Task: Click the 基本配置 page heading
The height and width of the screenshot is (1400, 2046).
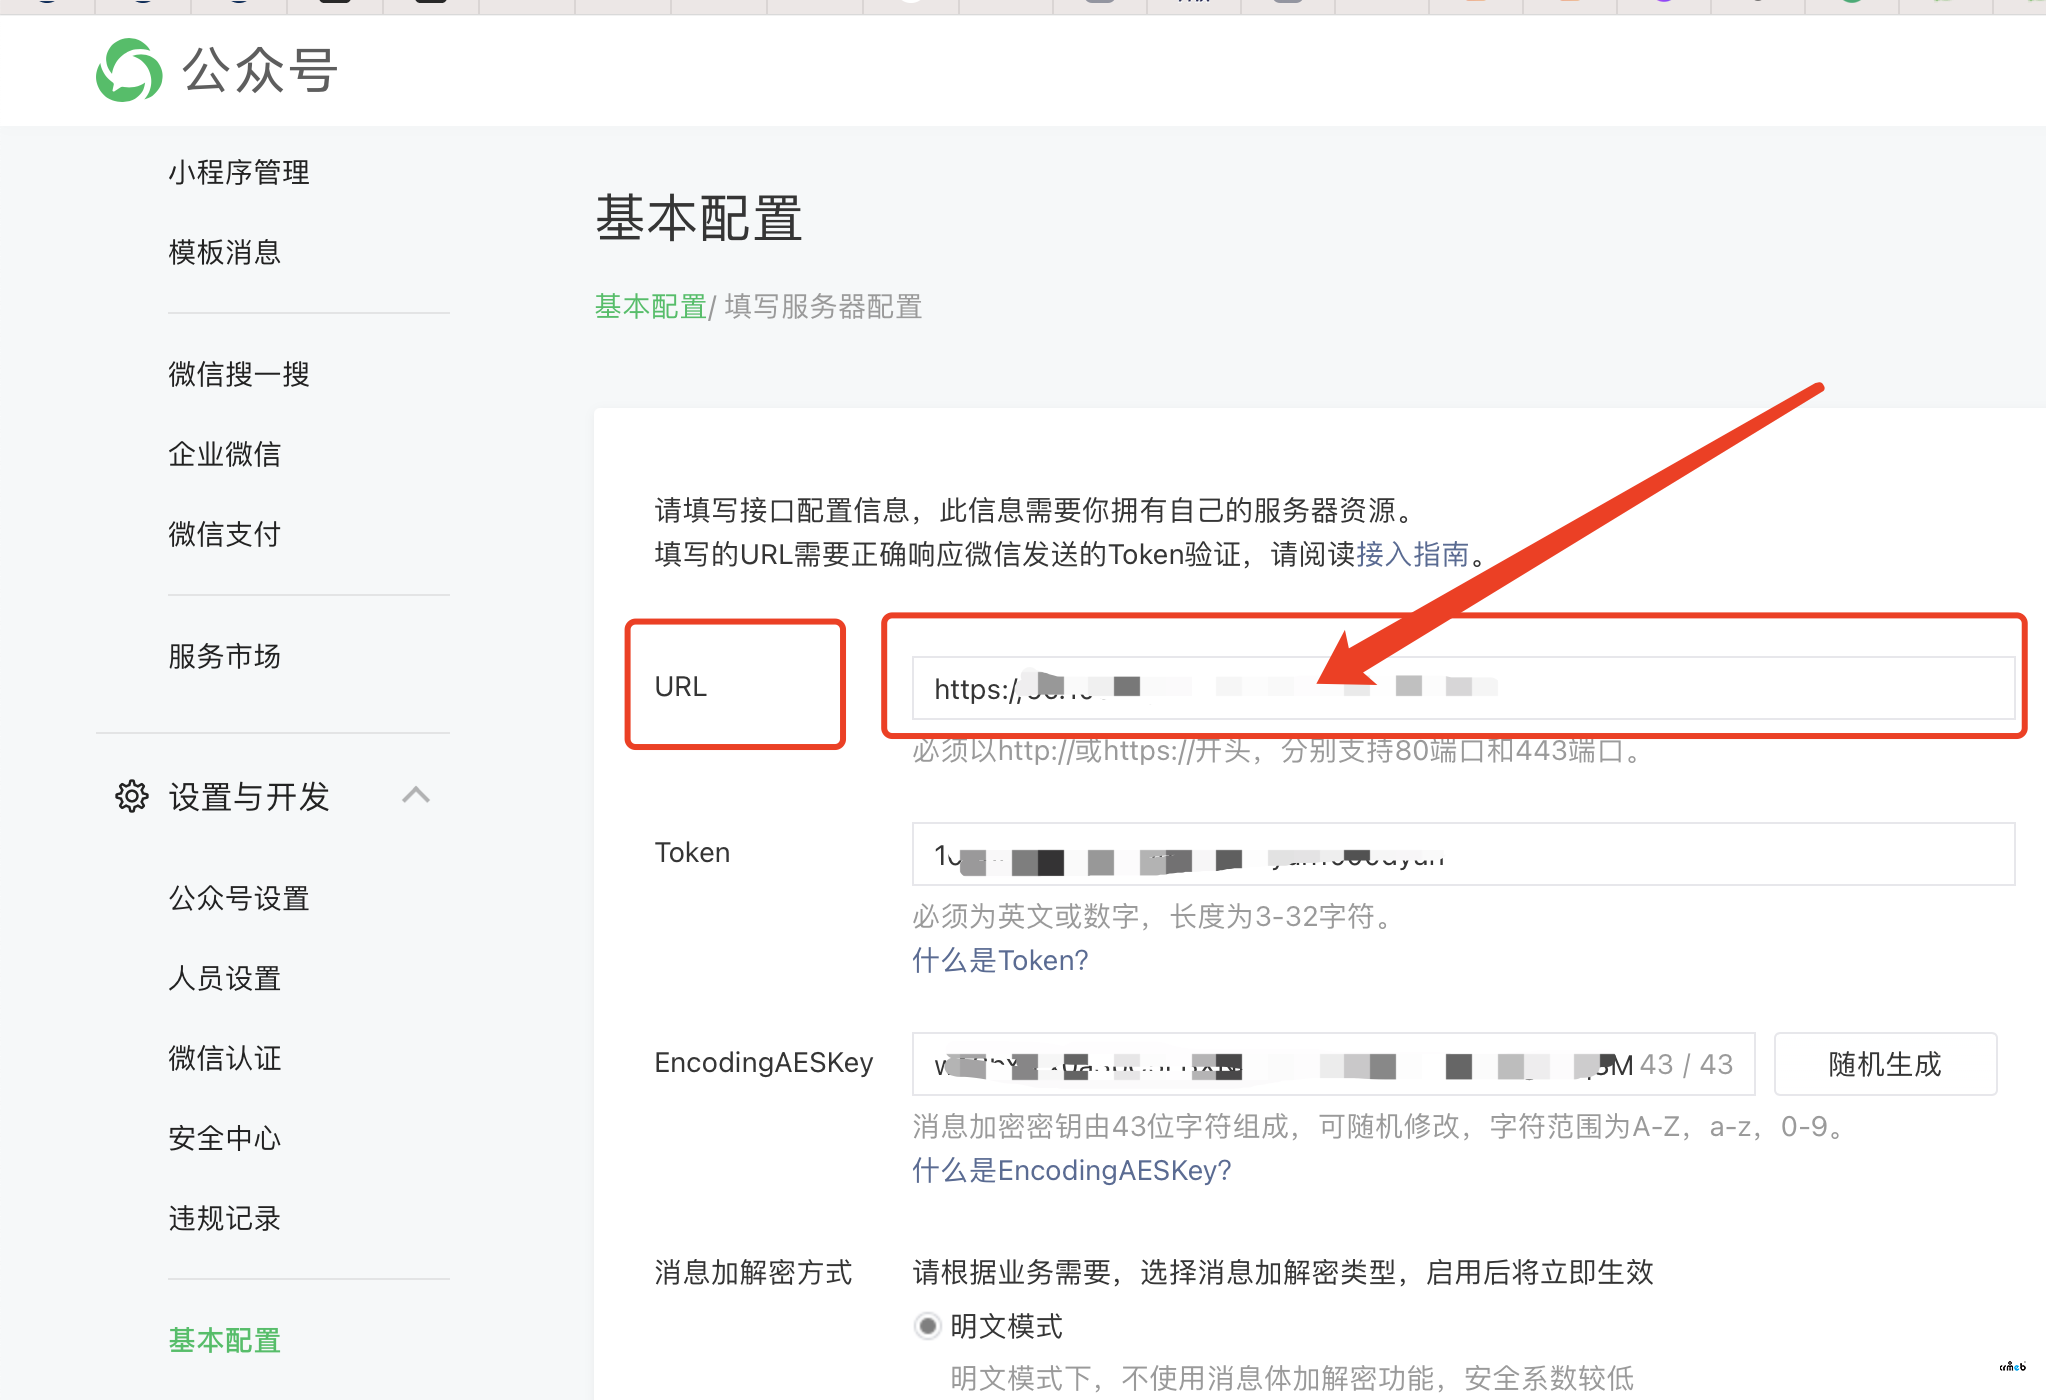Action: click(699, 217)
